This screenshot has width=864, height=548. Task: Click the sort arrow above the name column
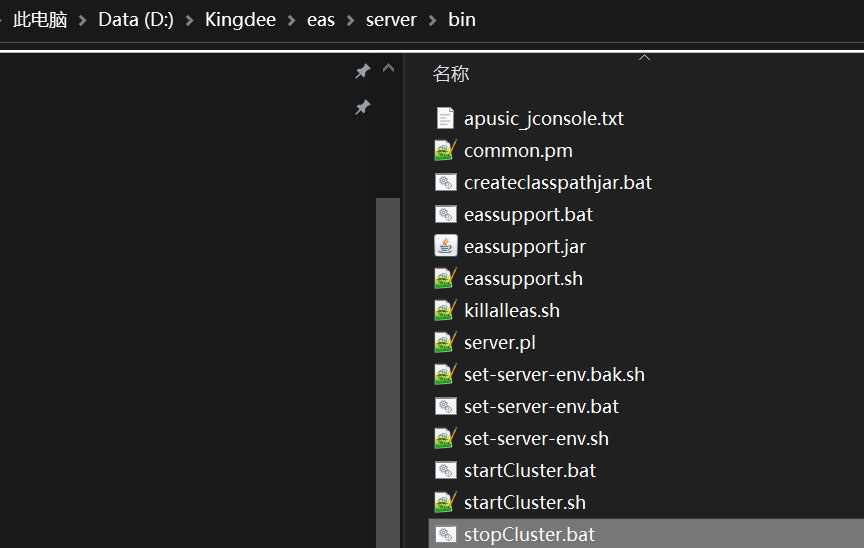pos(644,57)
